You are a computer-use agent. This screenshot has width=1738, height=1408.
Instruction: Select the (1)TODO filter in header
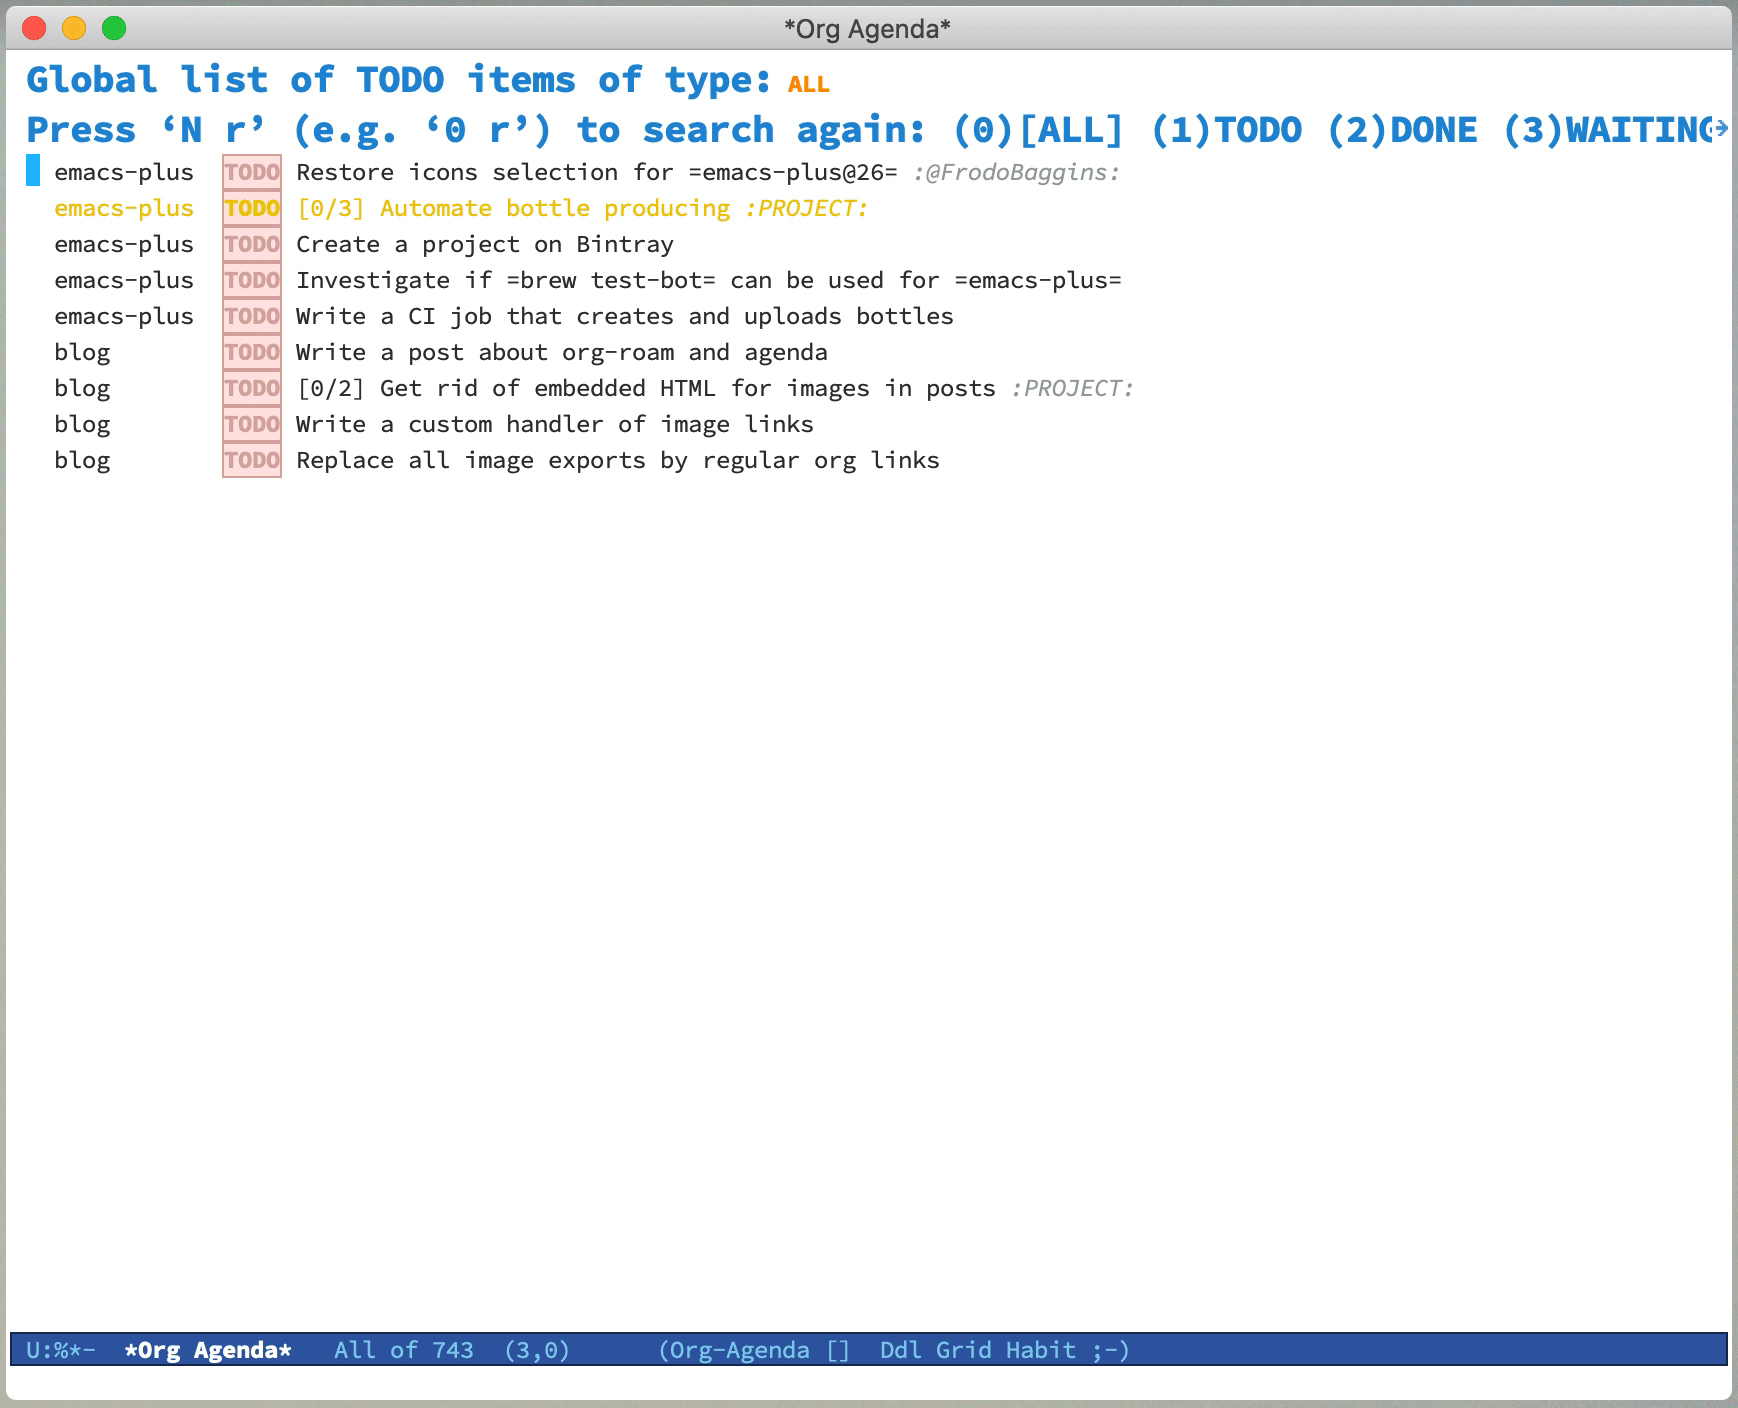click(1226, 131)
